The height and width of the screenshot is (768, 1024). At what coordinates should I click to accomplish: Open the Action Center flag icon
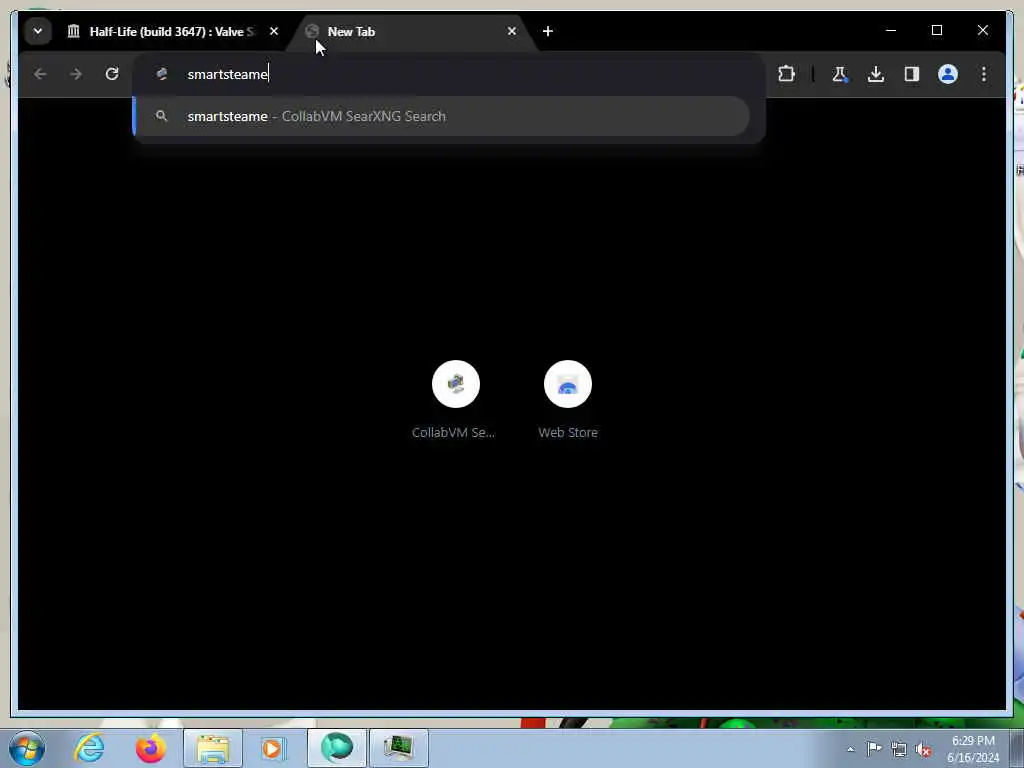click(874, 749)
